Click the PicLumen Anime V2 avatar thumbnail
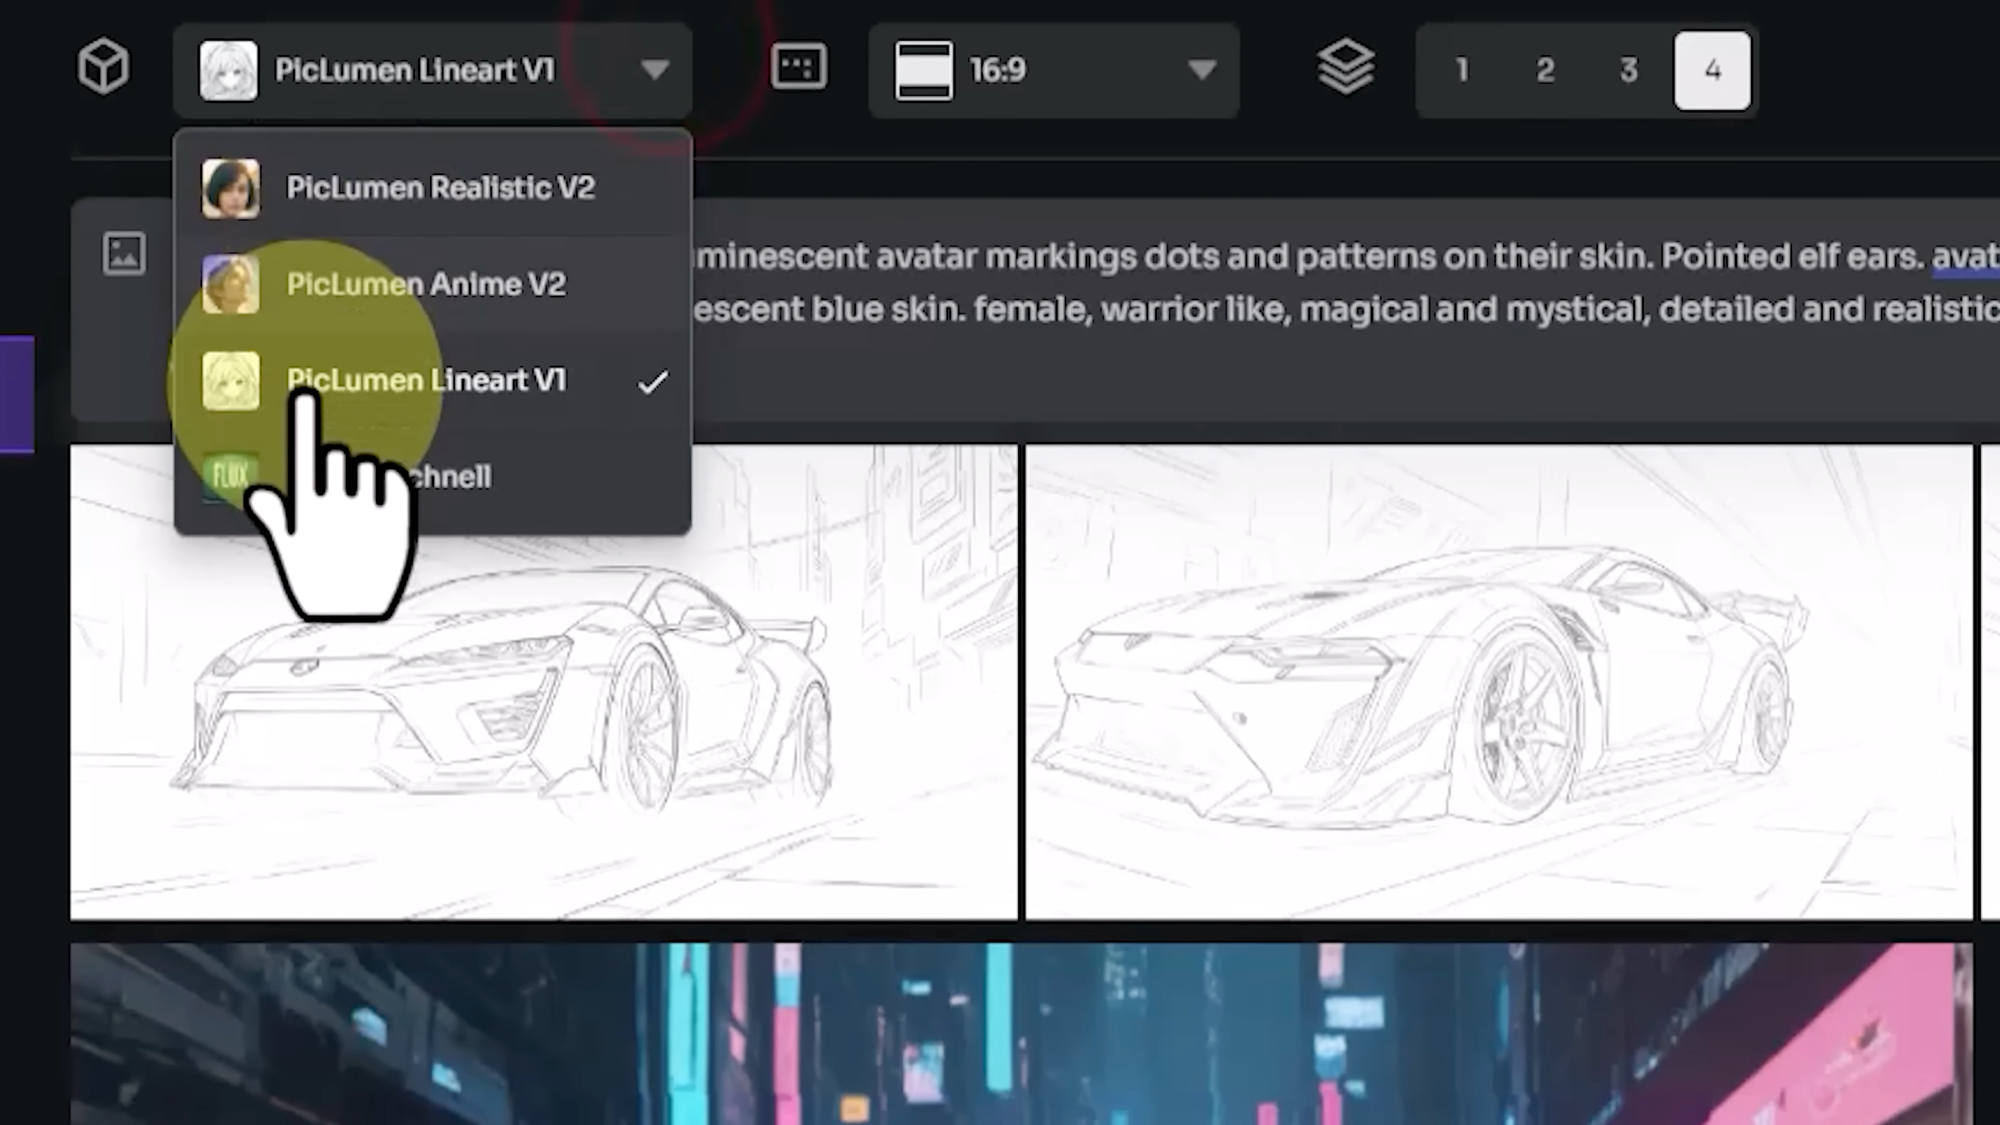The image size is (2000, 1125). (230, 284)
